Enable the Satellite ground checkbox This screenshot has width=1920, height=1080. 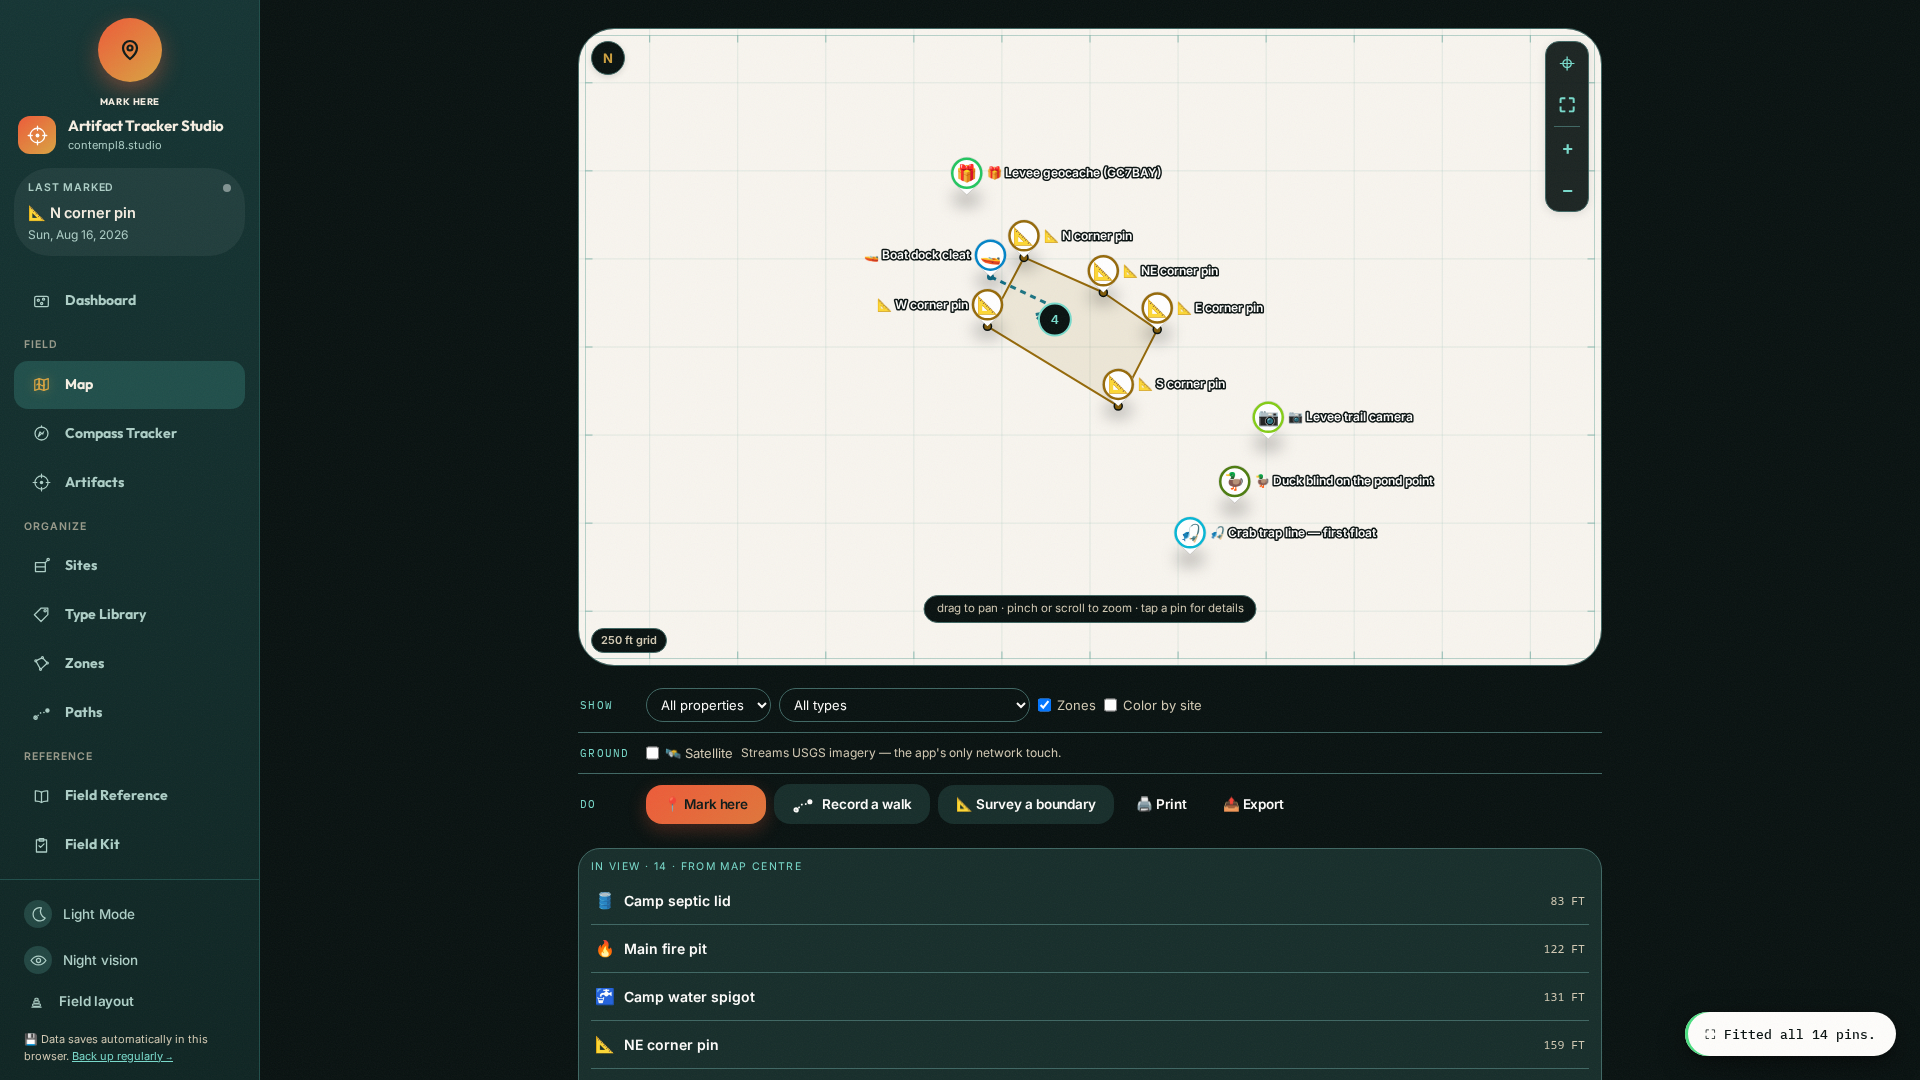652,753
